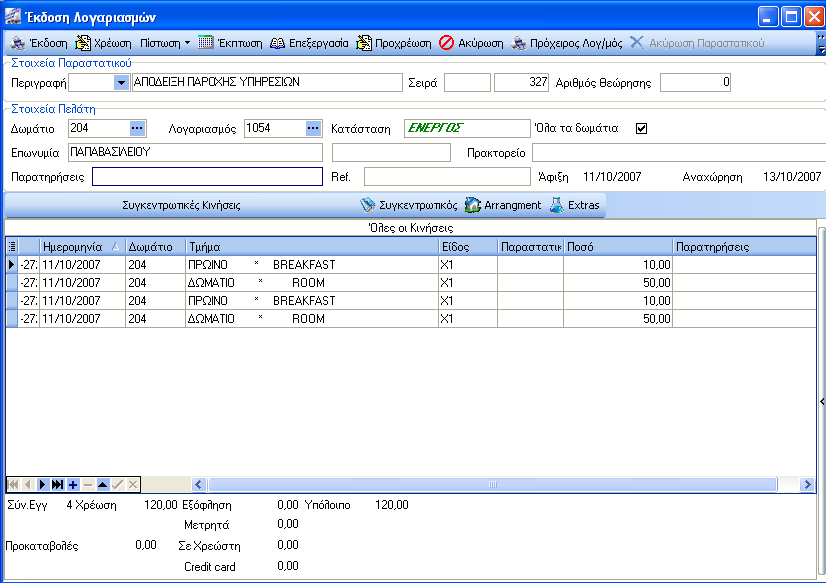
Task: Click the insert record plus button
Action: point(73,485)
